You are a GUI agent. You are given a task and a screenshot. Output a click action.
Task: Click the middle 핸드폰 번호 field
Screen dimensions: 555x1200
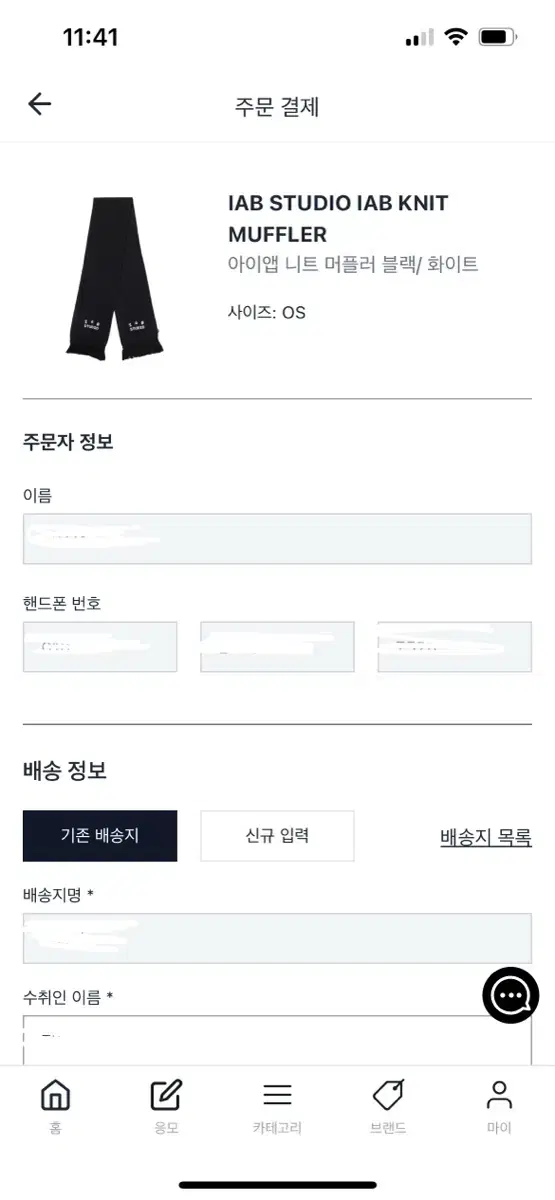(277, 647)
